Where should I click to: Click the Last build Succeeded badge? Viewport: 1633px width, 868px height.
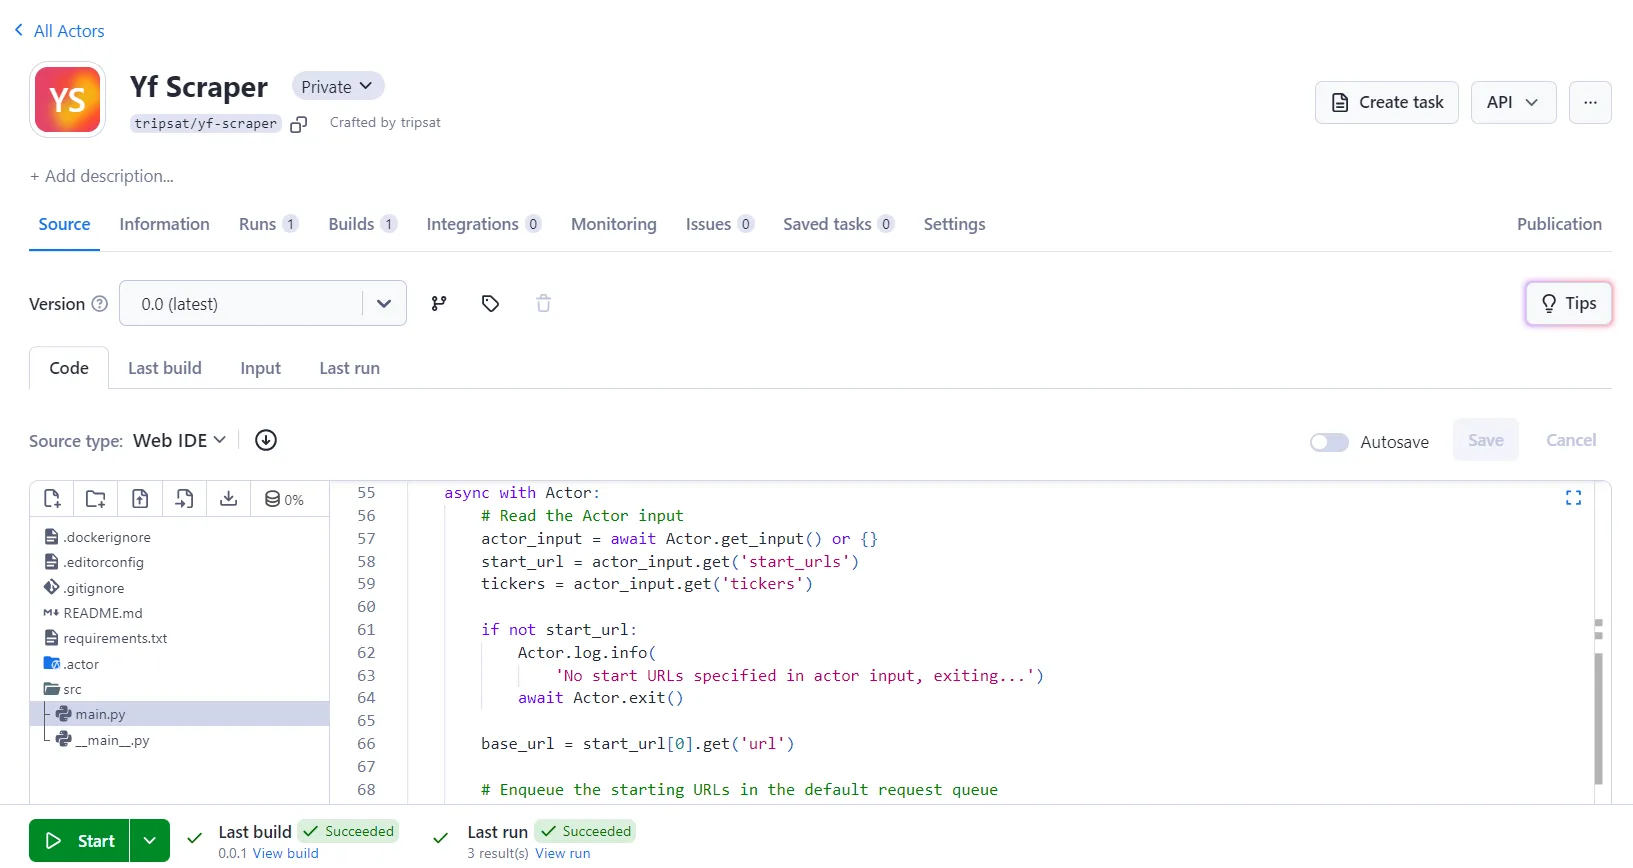[349, 831]
